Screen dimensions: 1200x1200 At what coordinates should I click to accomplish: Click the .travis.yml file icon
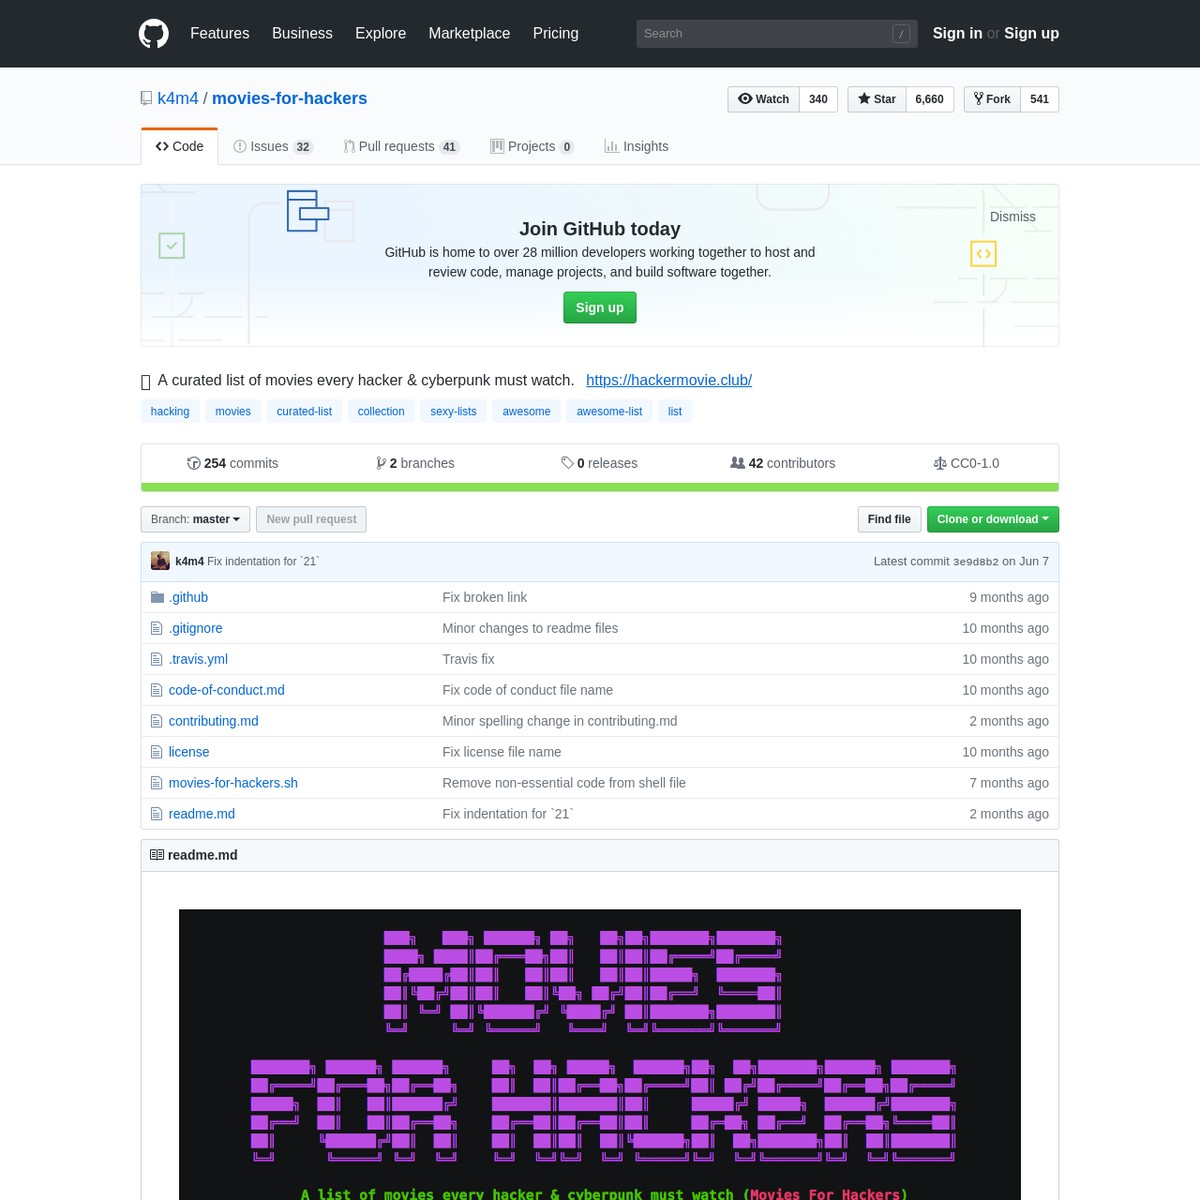tap(156, 659)
